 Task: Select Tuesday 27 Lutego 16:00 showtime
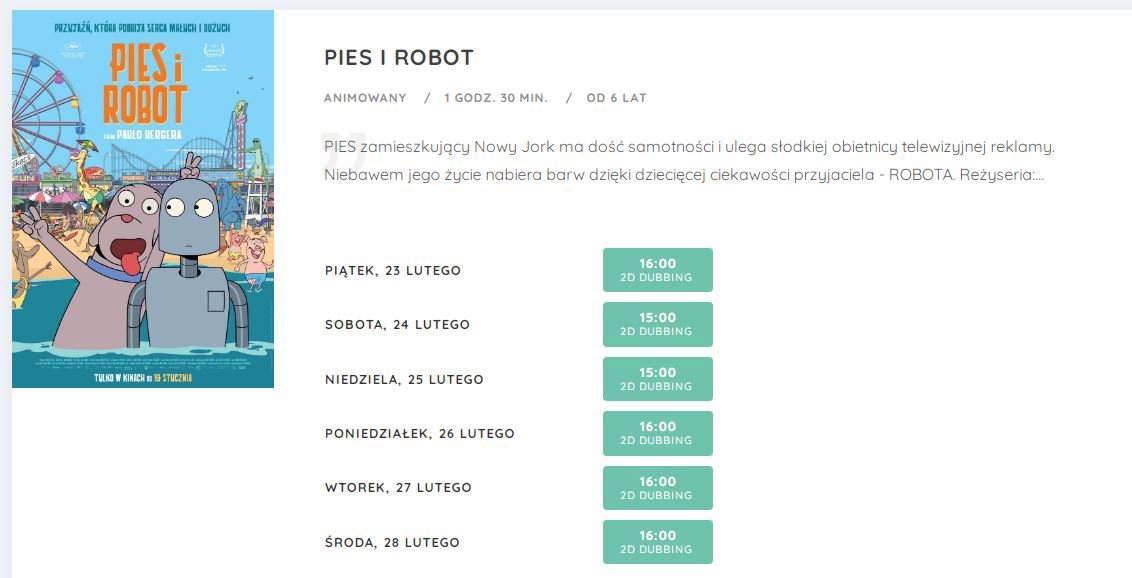[658, 488]
